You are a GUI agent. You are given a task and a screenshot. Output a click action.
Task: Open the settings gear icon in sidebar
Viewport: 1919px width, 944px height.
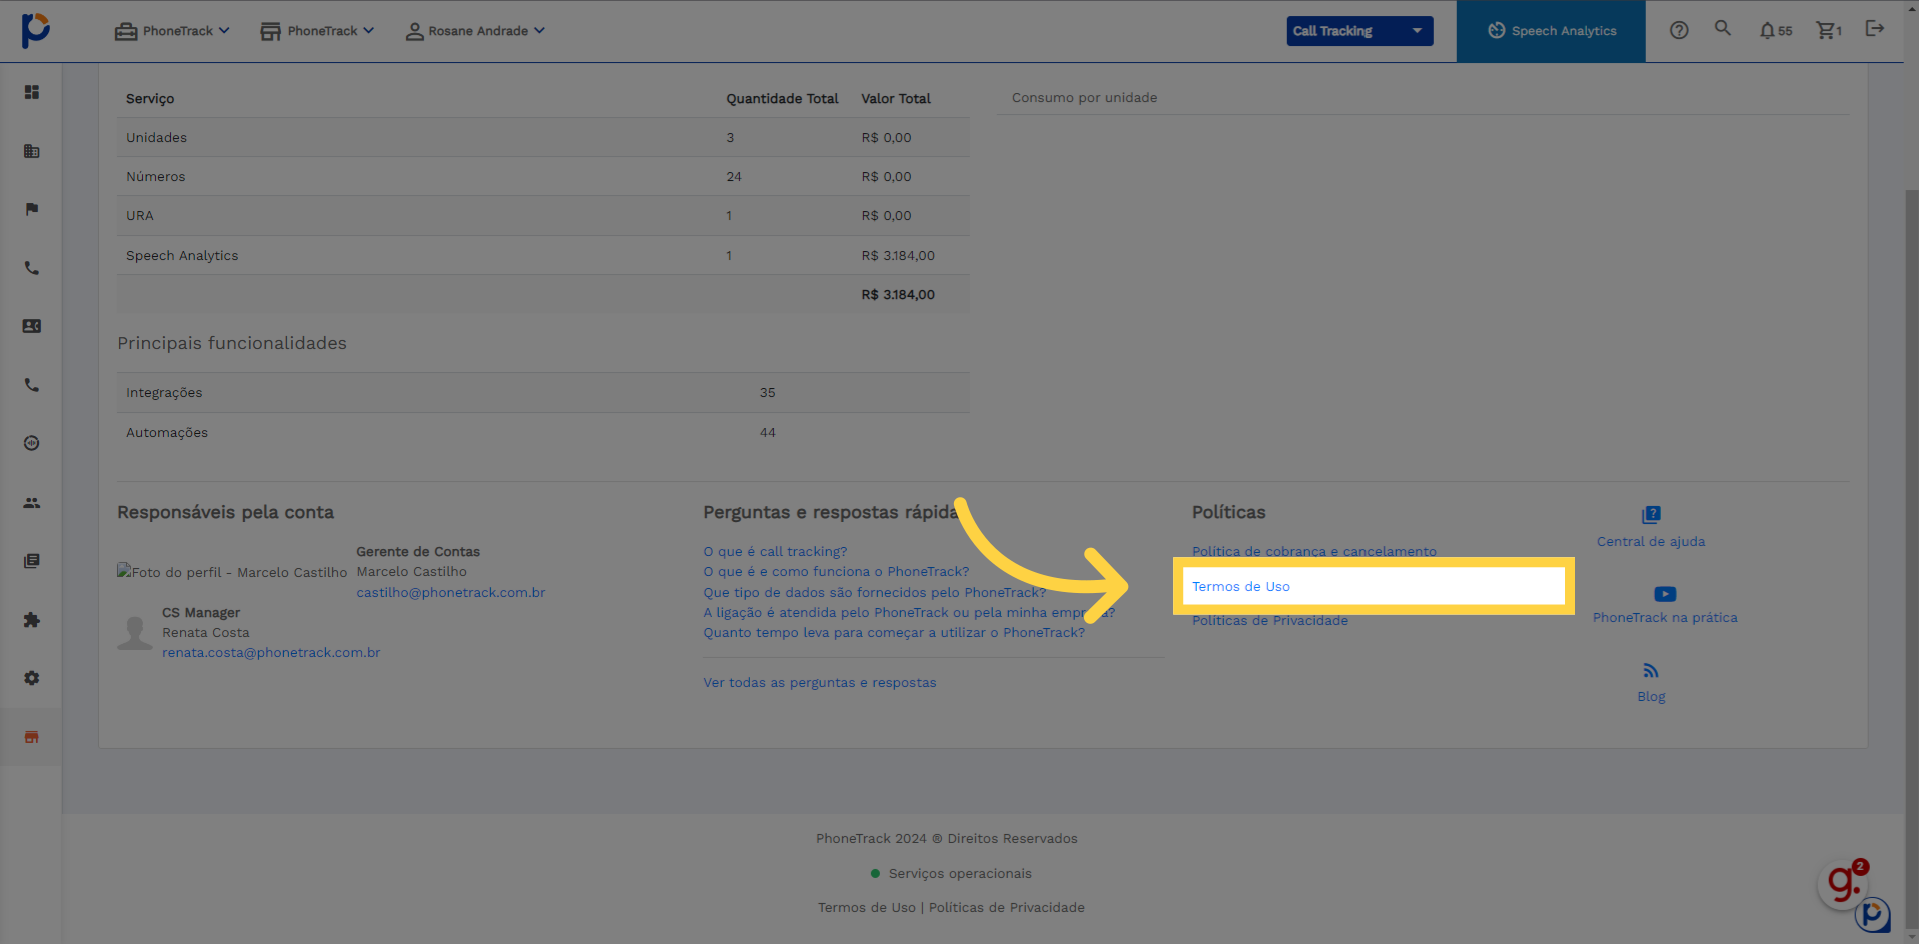click(x=32, y=678)
